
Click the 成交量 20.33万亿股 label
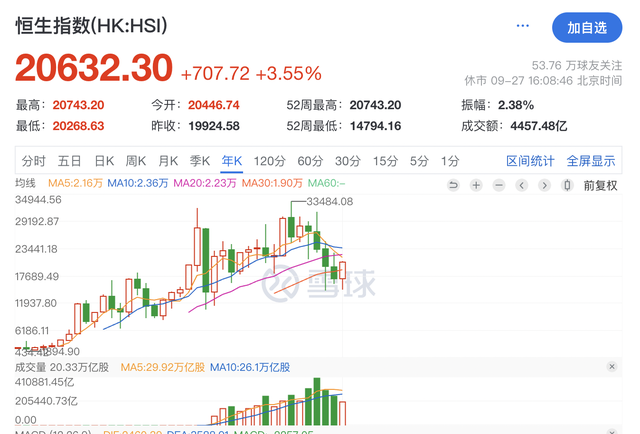[62, 367]
